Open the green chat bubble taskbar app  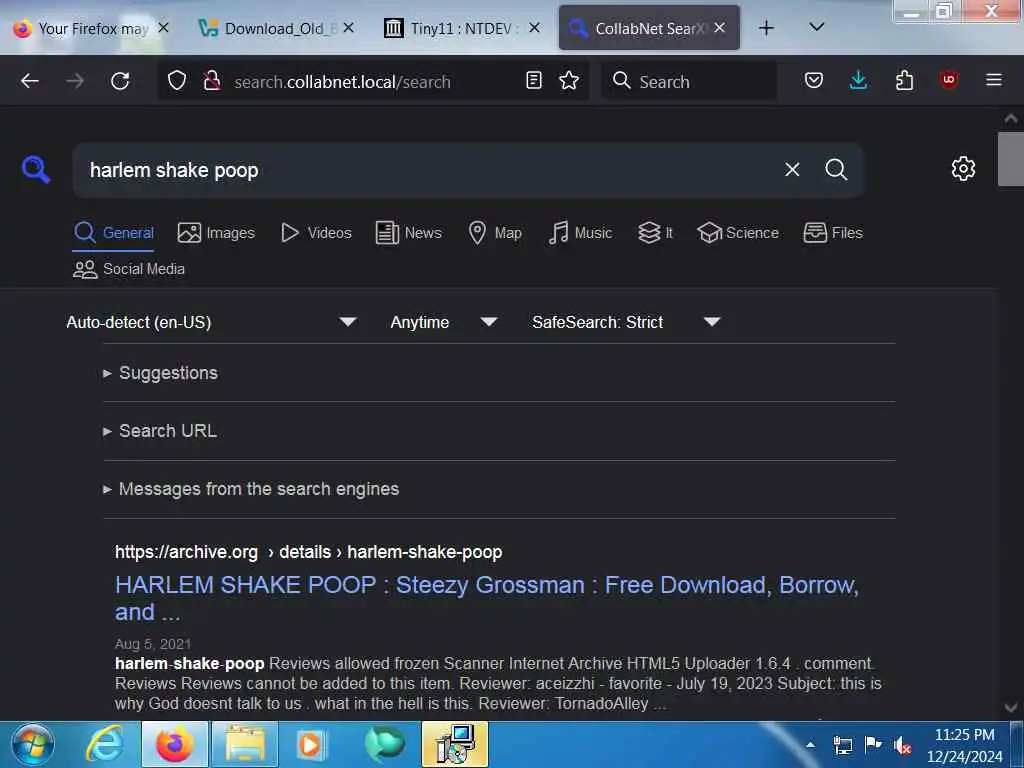[x=384, y=744]
